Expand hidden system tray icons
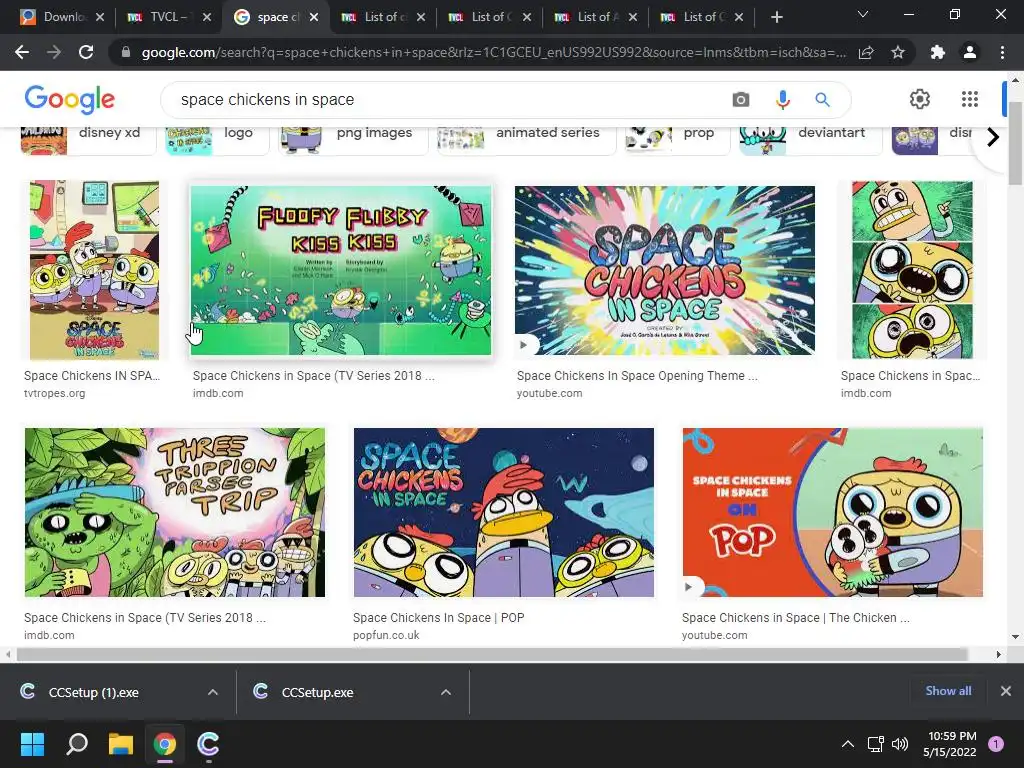The width and height of the screenshot is (1024, 768). tap(848, 744)
